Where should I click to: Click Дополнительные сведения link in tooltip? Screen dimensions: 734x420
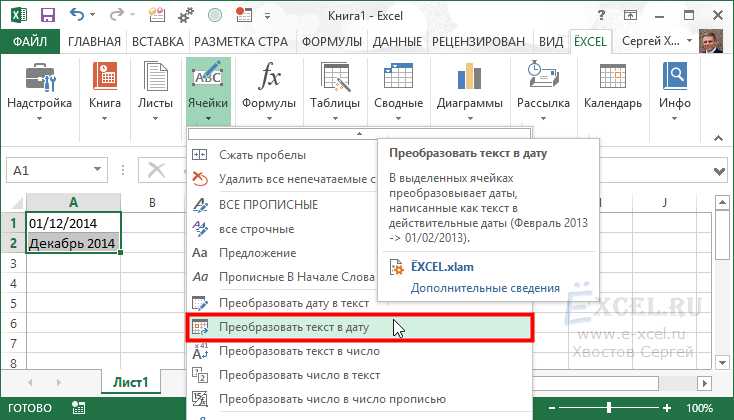[485, 288]
